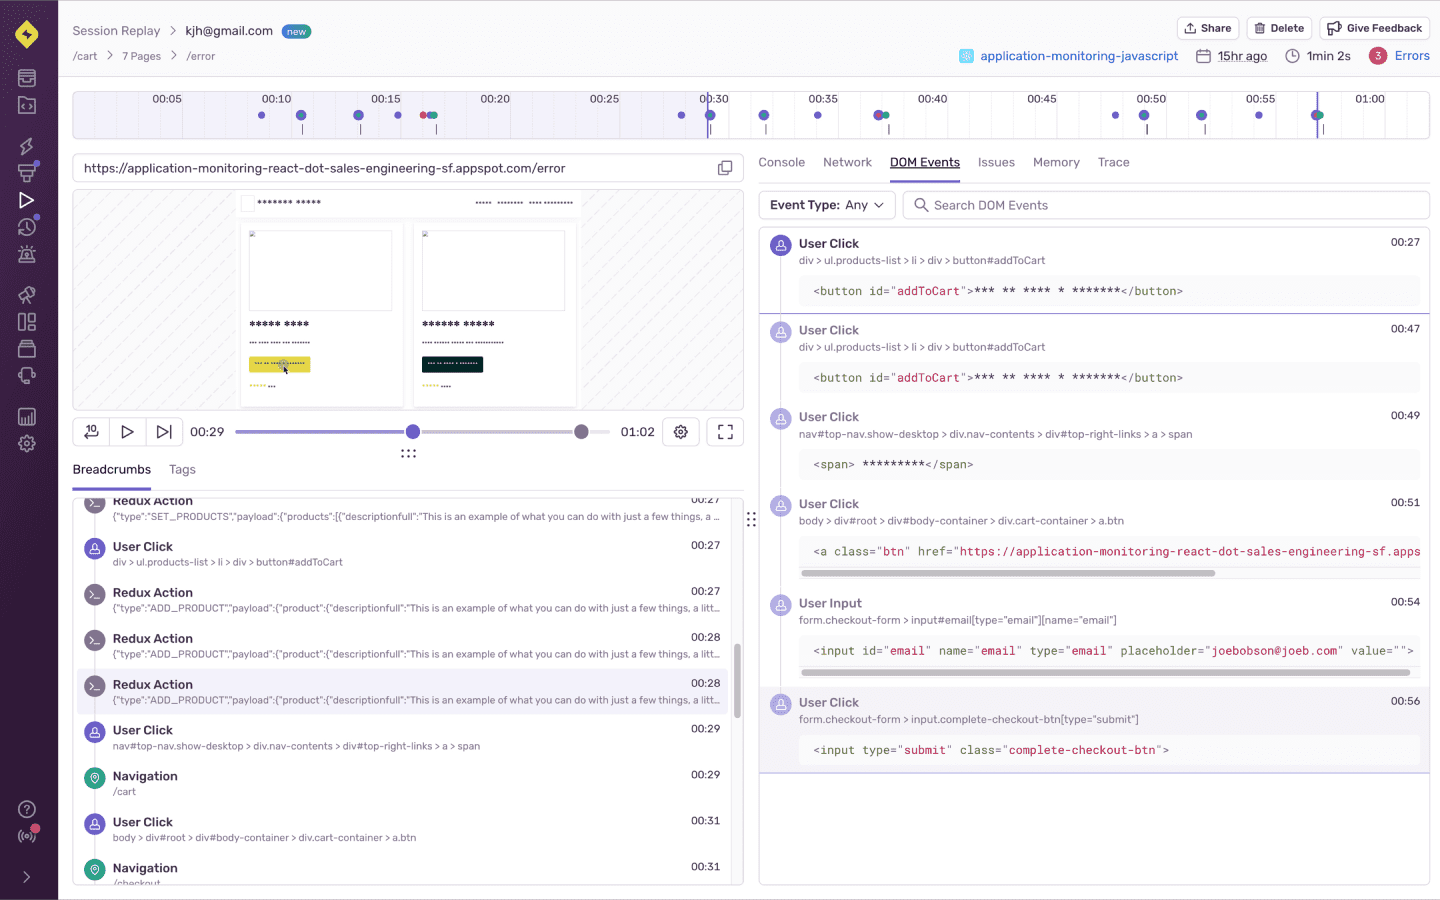
Task: Focus the Search DOM Events field
Action: (x=1166, y=205)
